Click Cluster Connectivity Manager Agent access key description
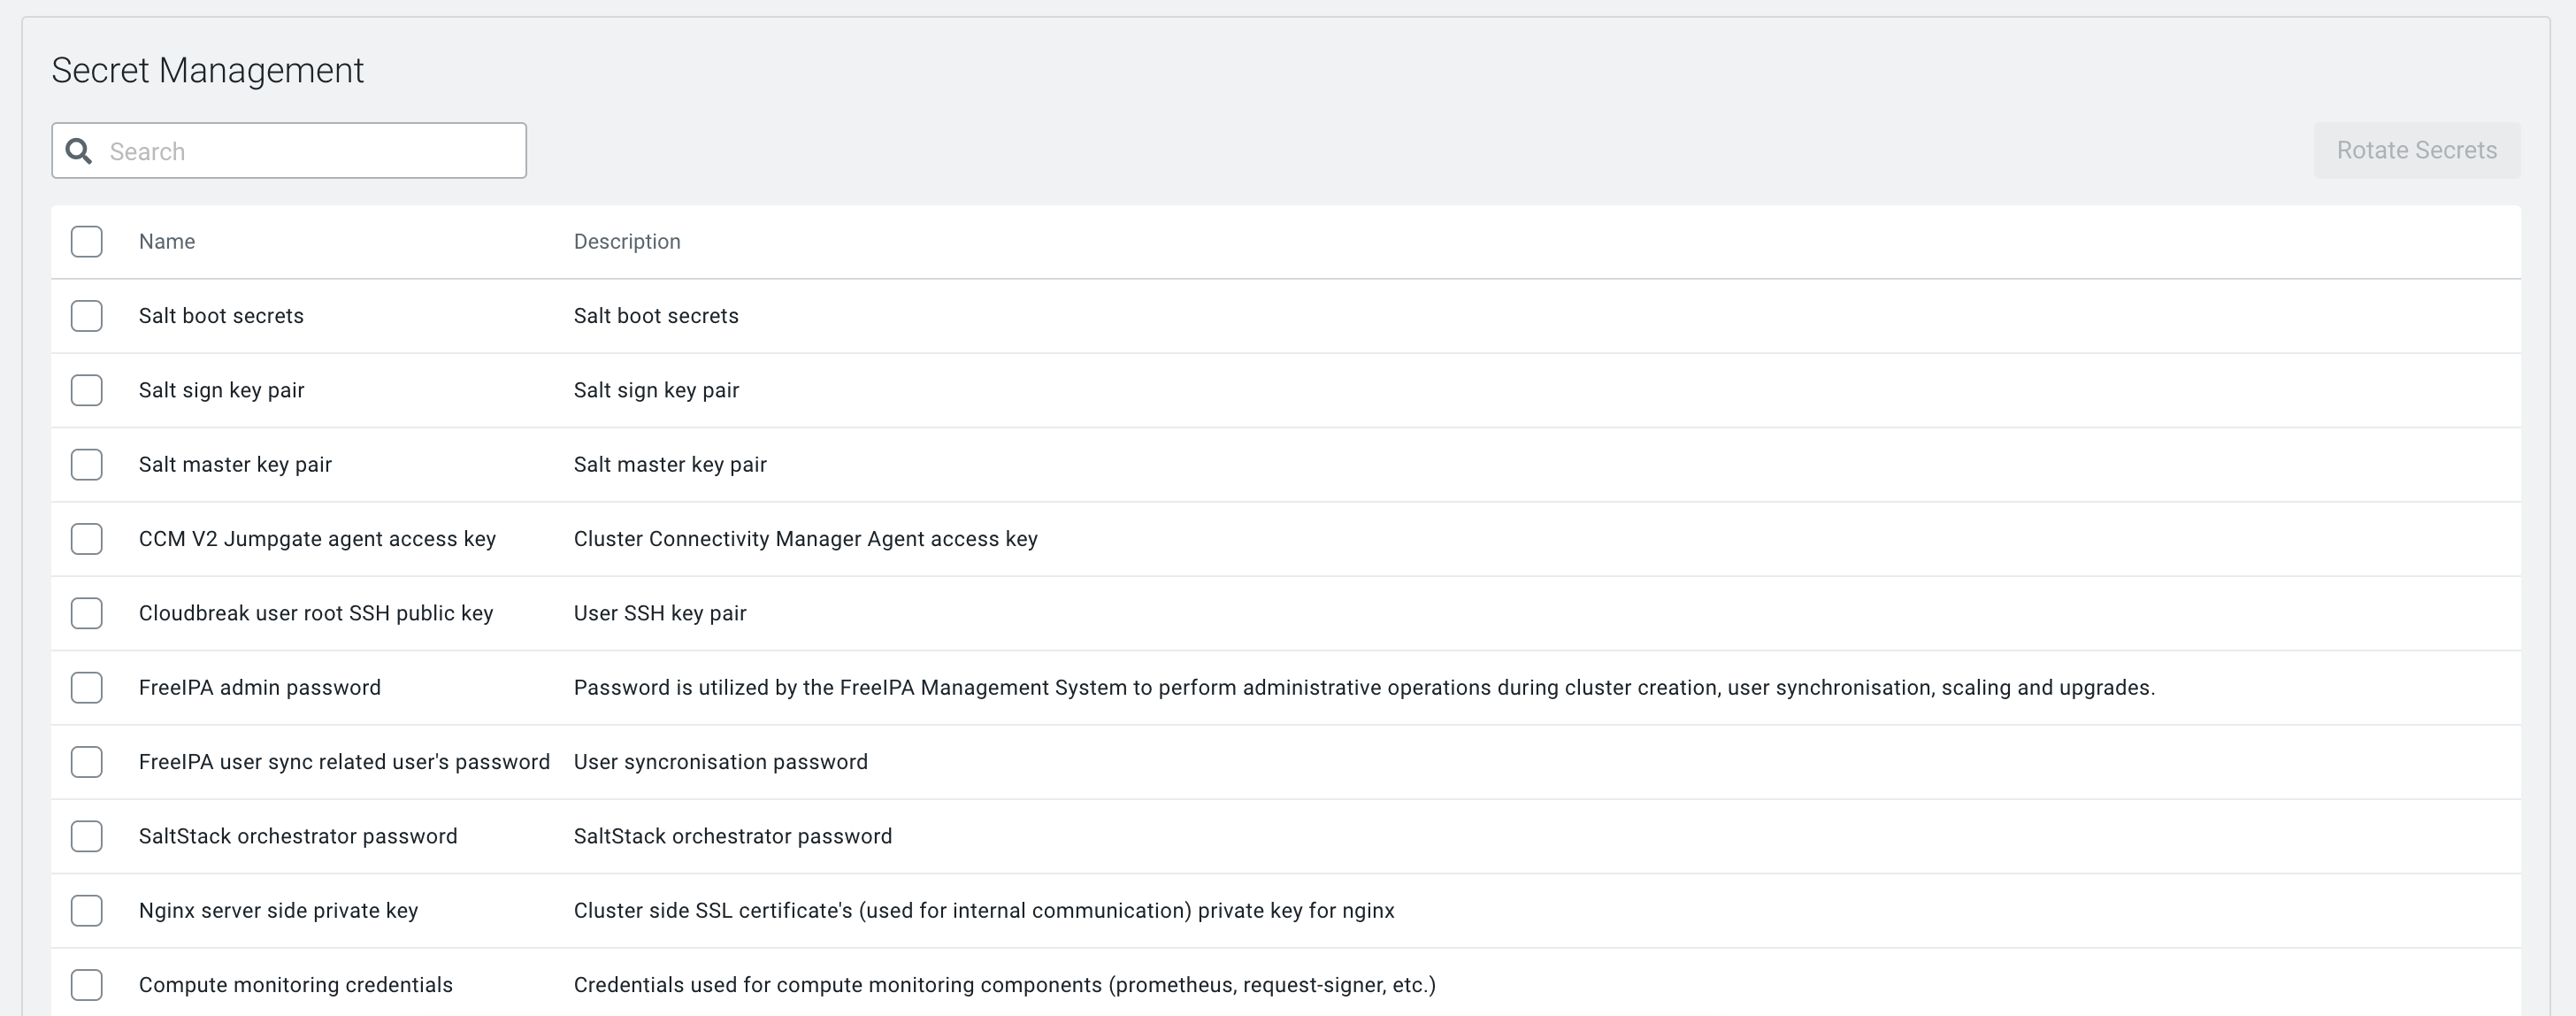The width and height of the screenshot is (2576, 1016). pos(805,539)
